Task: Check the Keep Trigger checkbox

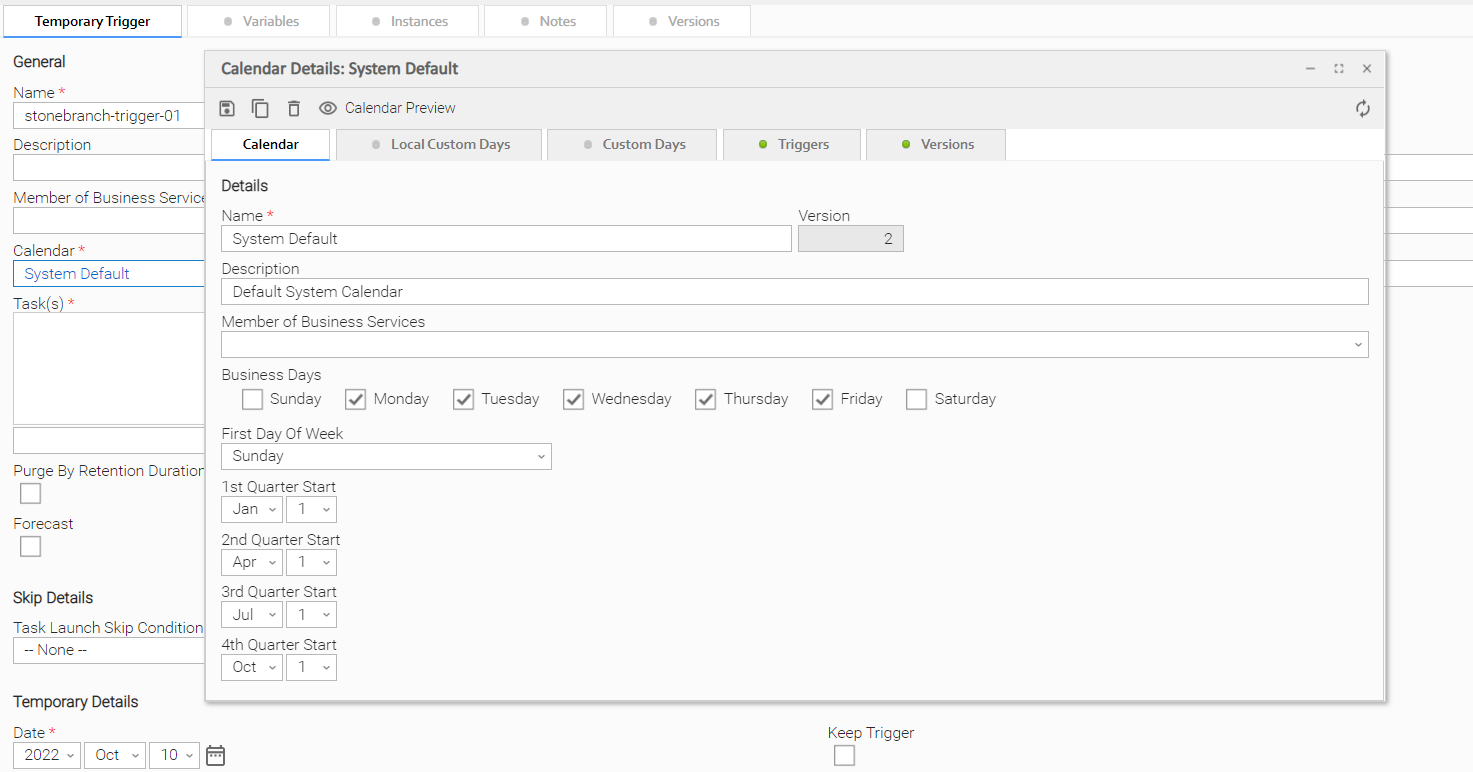Action: (x=844, y=756)
